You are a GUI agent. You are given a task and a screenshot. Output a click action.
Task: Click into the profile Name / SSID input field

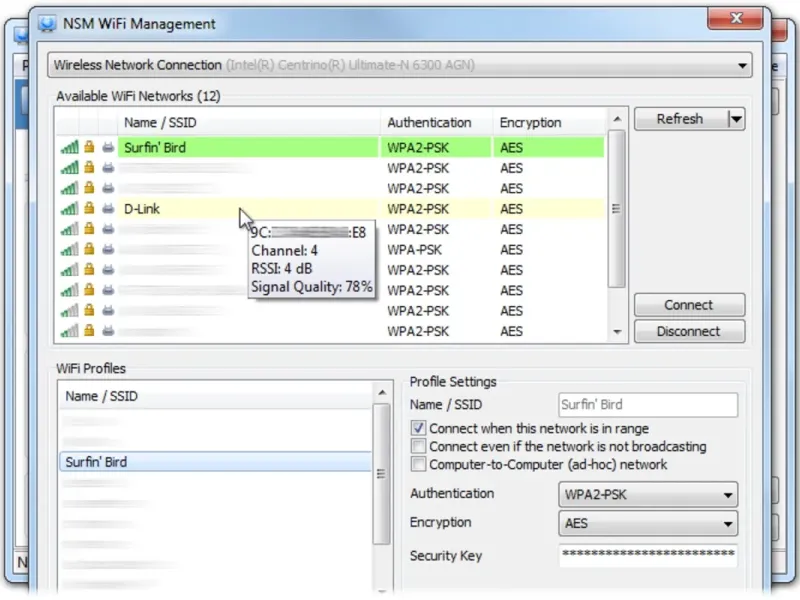point(648,405)
